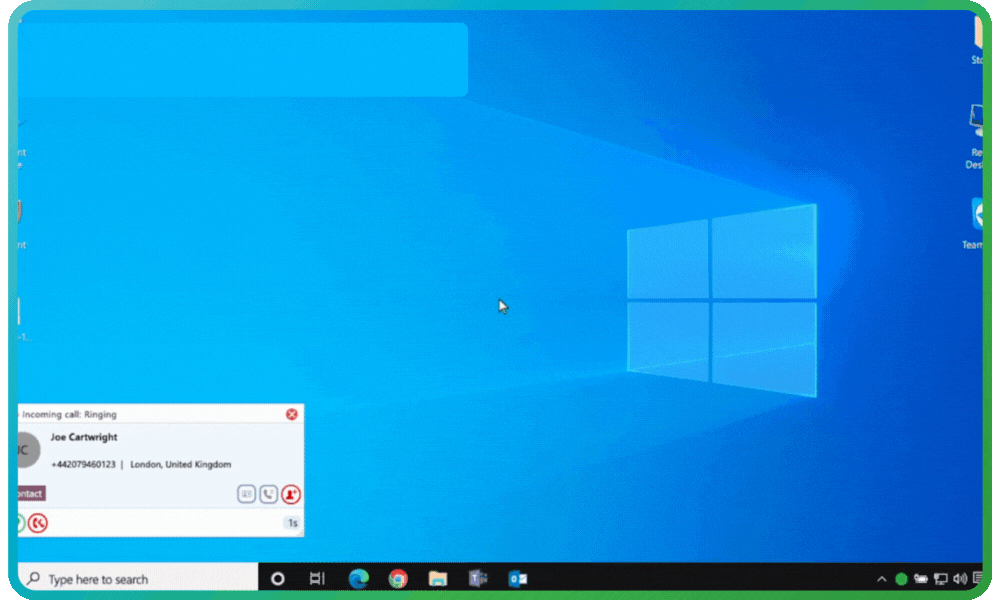
Task: Decline the call with red hang-up button
Action: click(x=38, y=523)
